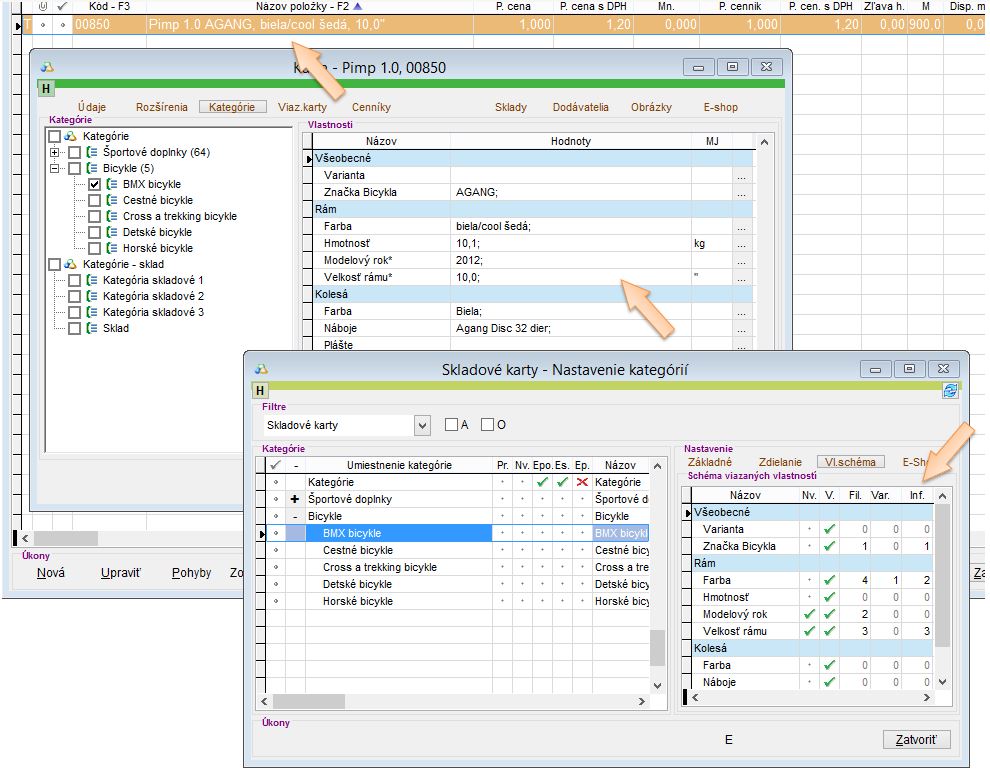The image size is (990, 768).
Task: Open the Vl.schéma settings tab
Action: click(x=849, y=462)
